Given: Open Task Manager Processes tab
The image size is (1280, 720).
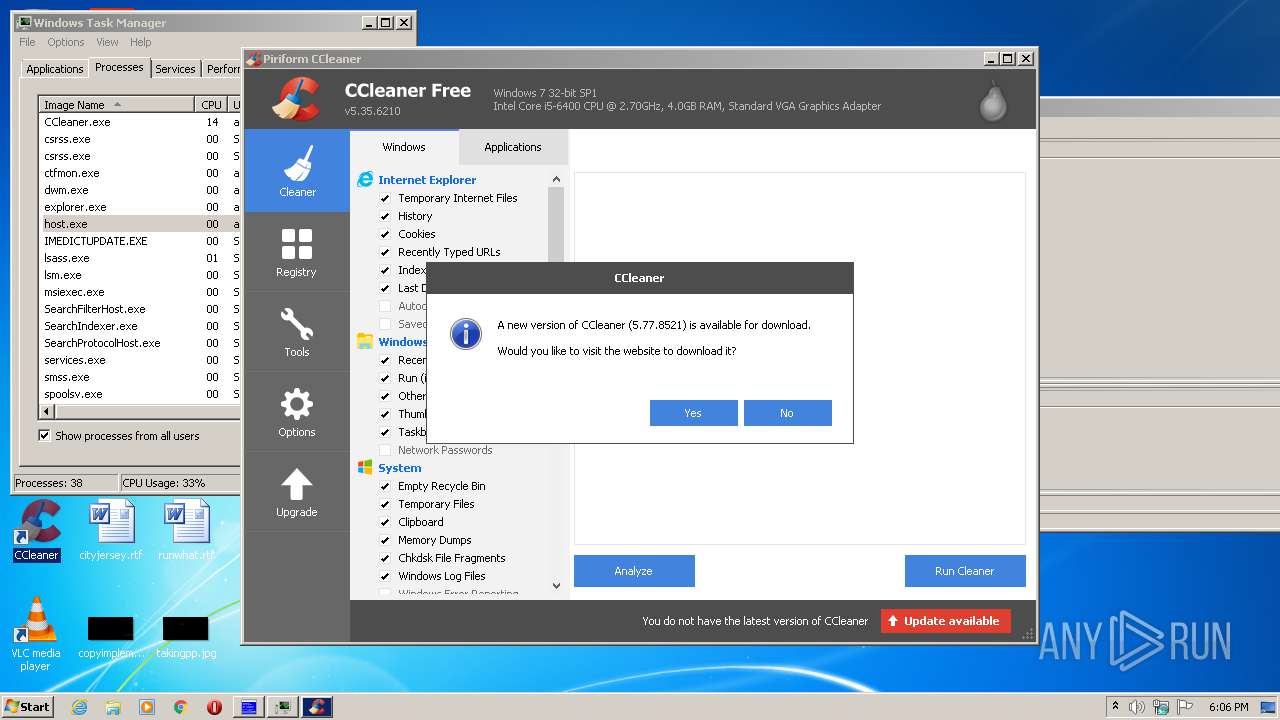Looking at the screenshot, I should 119,67.
